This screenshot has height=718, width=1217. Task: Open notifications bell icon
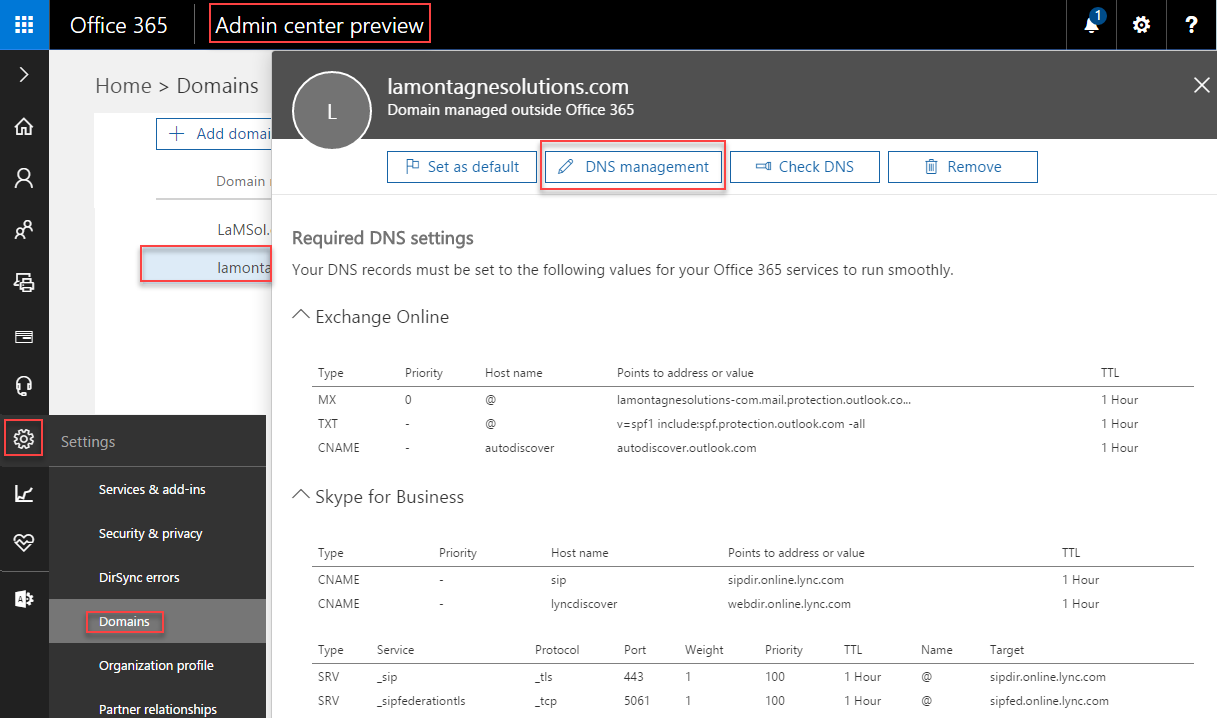point(1092,25)
